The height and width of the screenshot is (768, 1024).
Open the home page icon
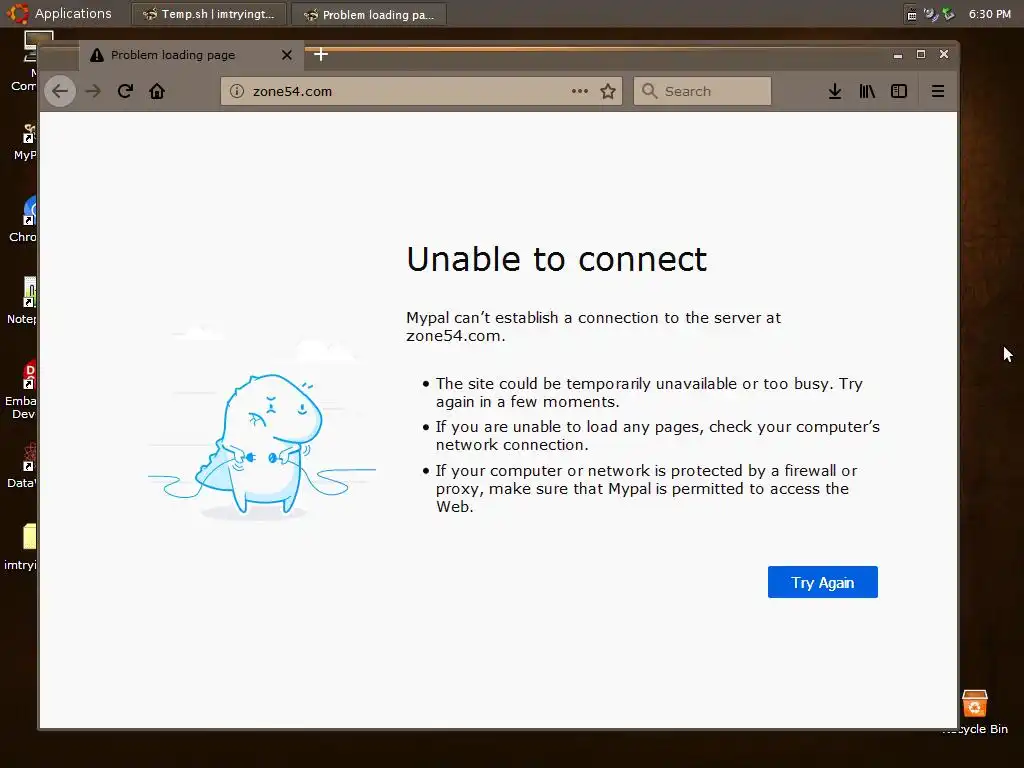pos(157,91)
